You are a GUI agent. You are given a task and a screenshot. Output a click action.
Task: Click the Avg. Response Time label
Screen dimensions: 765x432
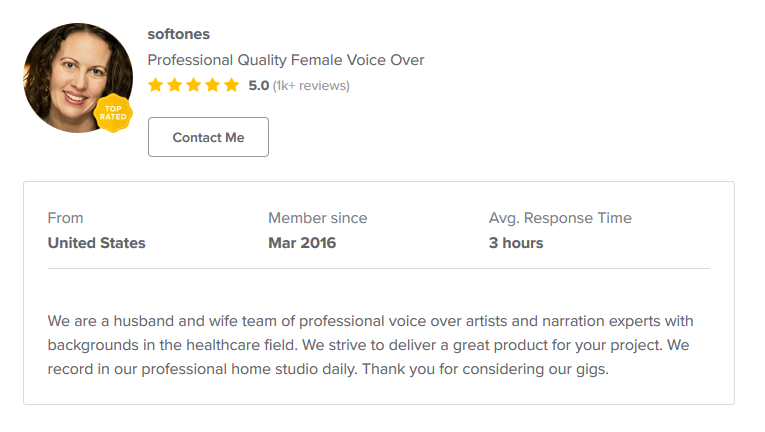click(x=560, y=218)
